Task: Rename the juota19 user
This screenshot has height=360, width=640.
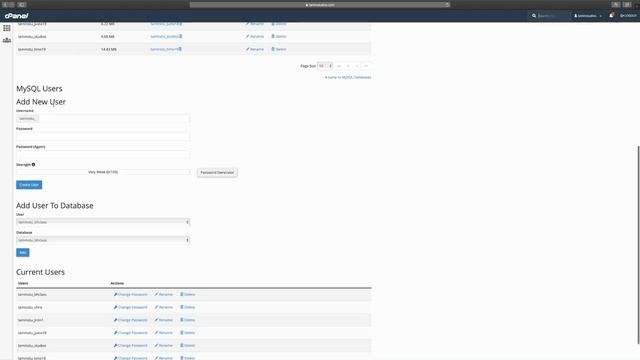Action: 164,333
